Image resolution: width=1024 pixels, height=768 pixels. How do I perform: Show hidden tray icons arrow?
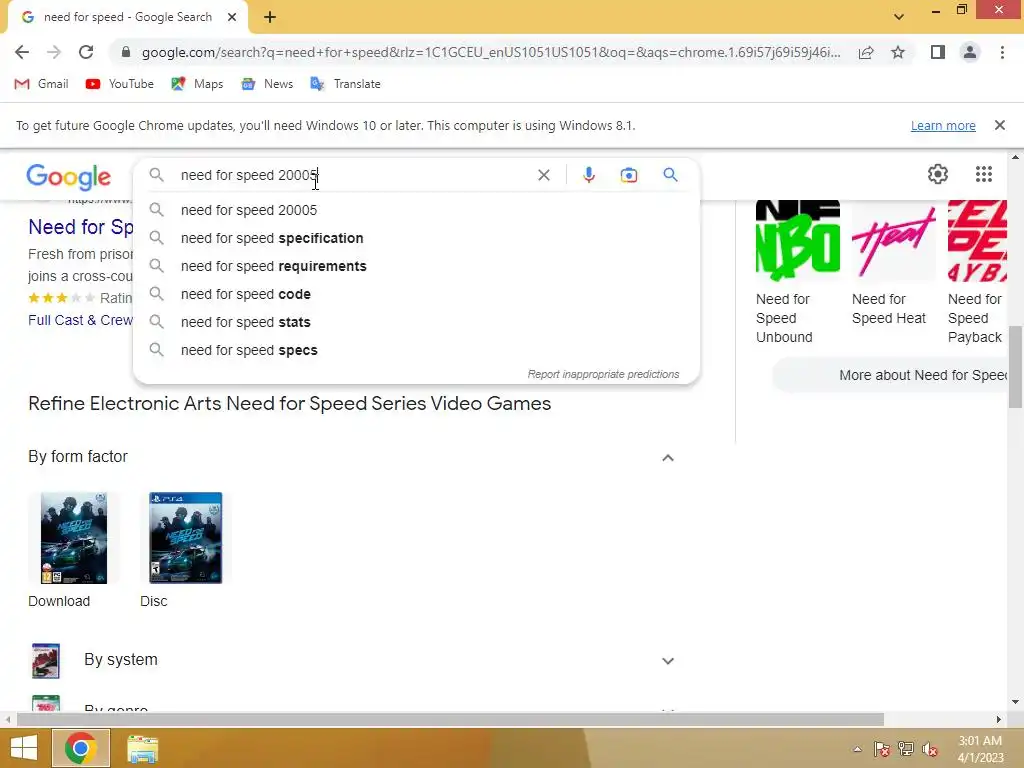coord(857,749)
